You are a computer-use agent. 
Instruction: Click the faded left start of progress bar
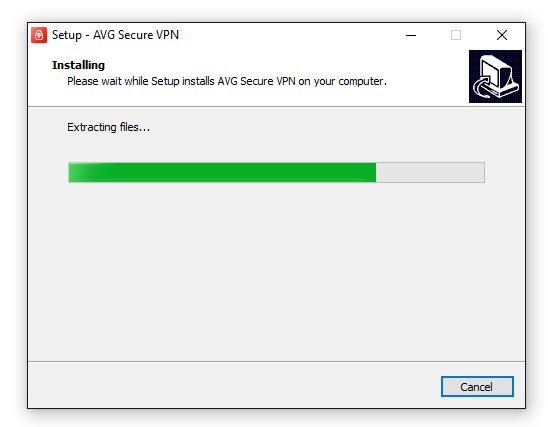pos(79,172)
